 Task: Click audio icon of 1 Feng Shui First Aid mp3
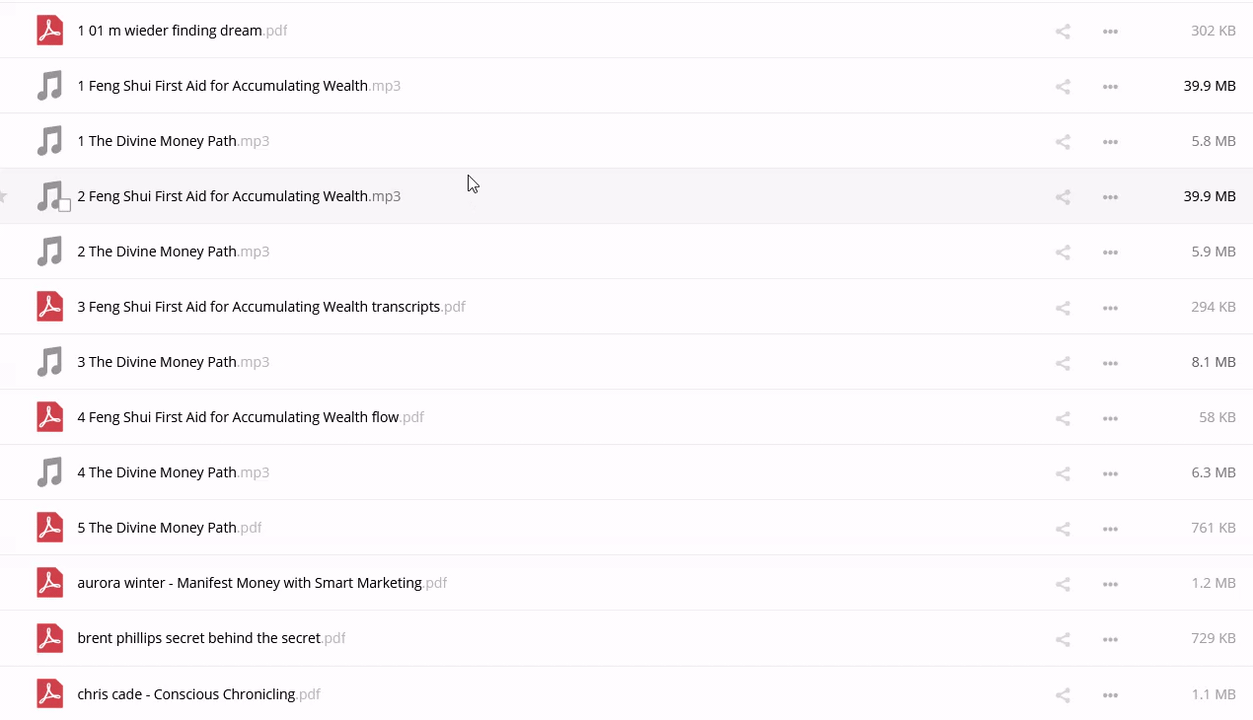(x=50, y=86)
